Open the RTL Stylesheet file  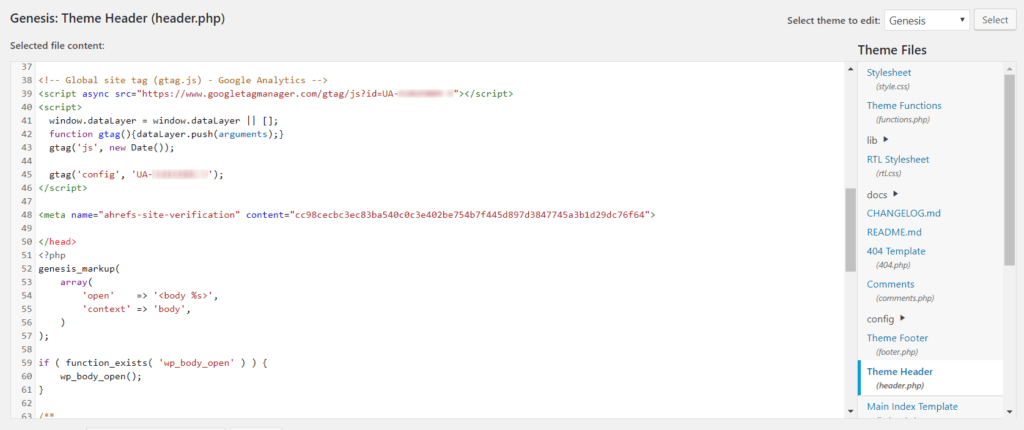[x=898, y=159]
